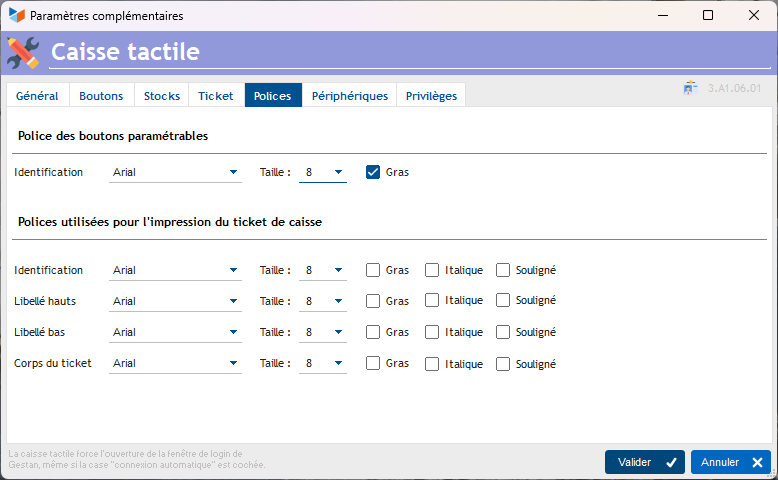This screenshot has height=480, width=778.
Task: Click the app logo in the title bar
Action: (16, 16)
